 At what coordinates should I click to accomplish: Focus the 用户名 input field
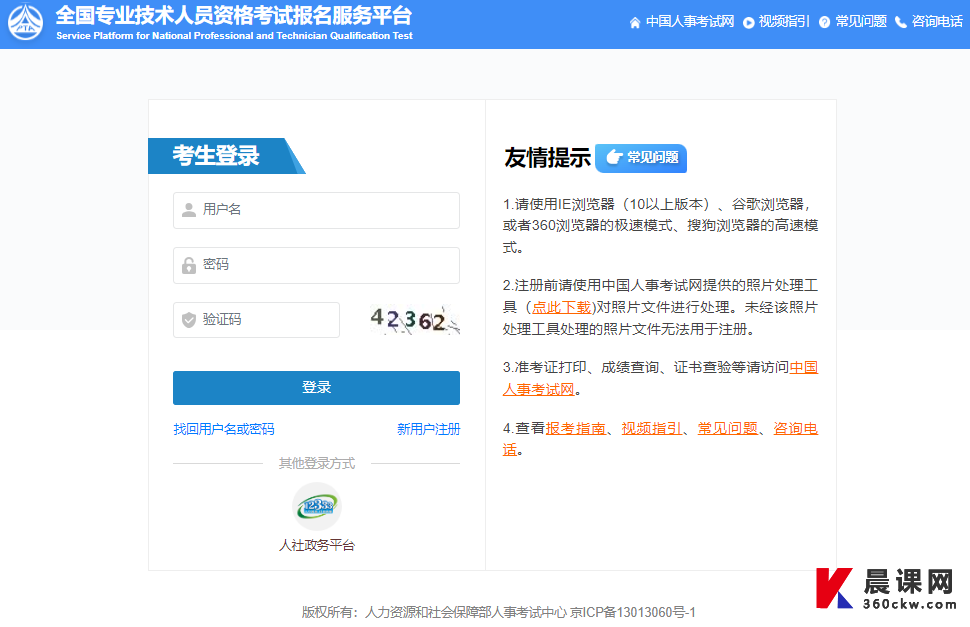[x=316, y=210]
